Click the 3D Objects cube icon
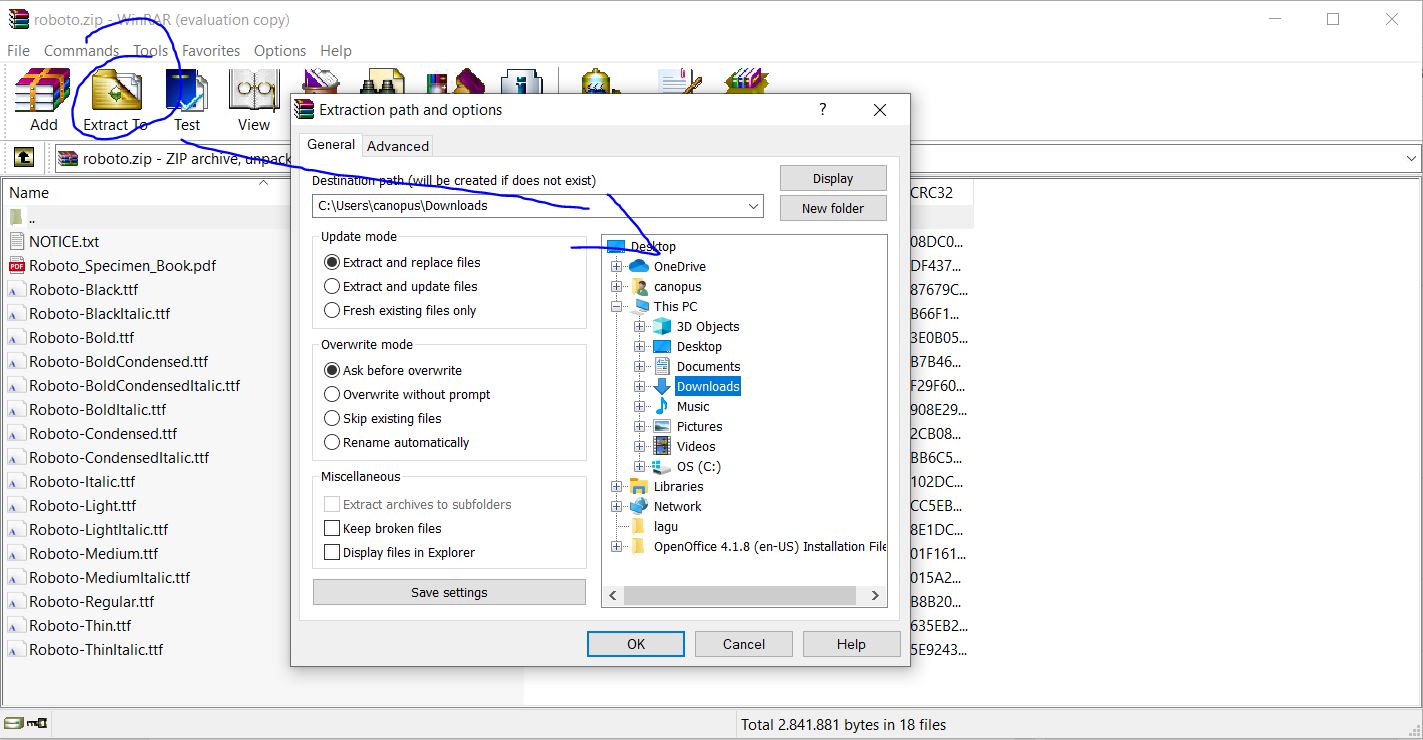This screenshot has width=1423, height=740. coord(662,327)
